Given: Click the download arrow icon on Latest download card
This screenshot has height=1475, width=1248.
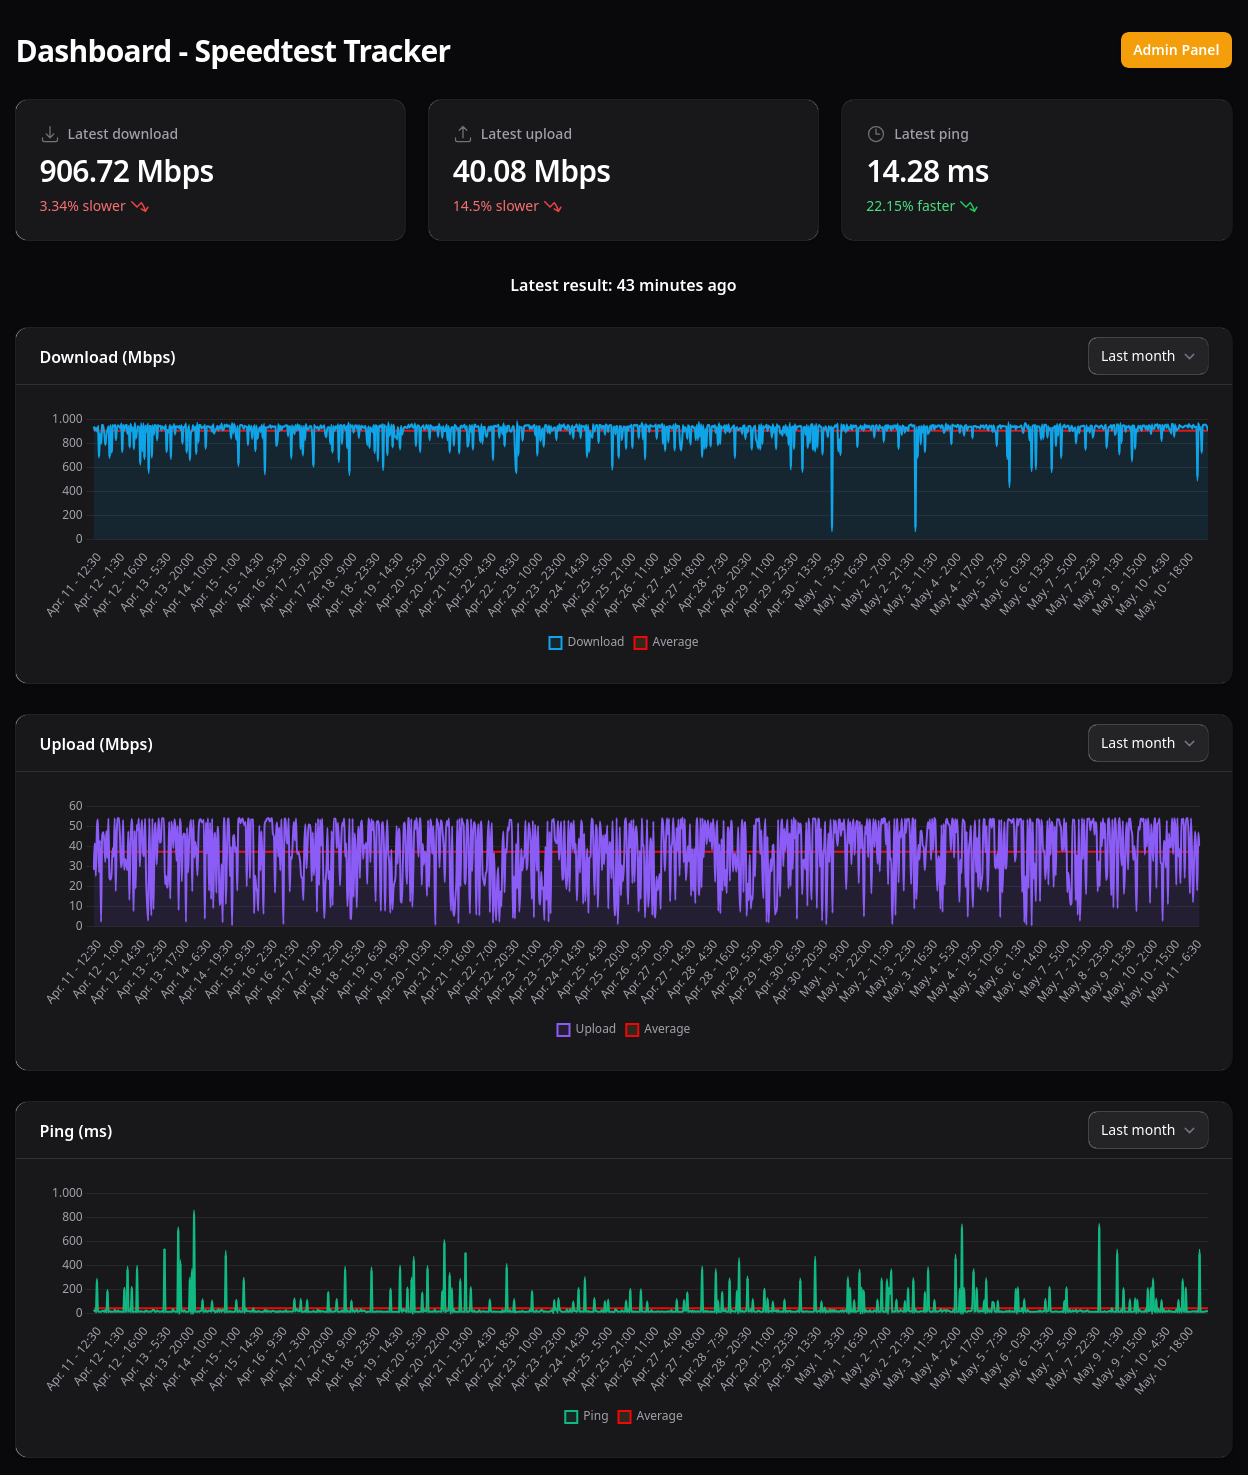Looking at the screenshot, I should pyautogui.click(x=49, y=133).
